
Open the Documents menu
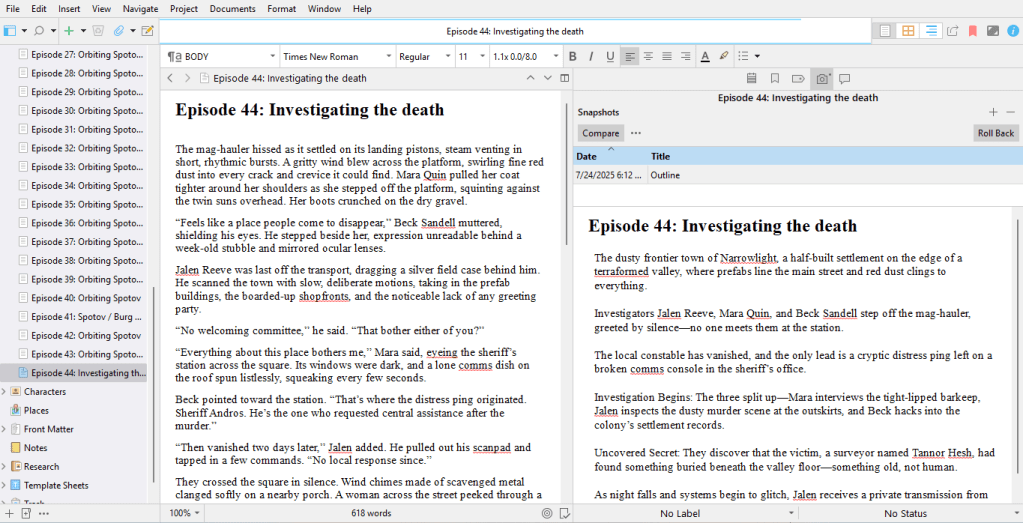(x=232, y=8)
